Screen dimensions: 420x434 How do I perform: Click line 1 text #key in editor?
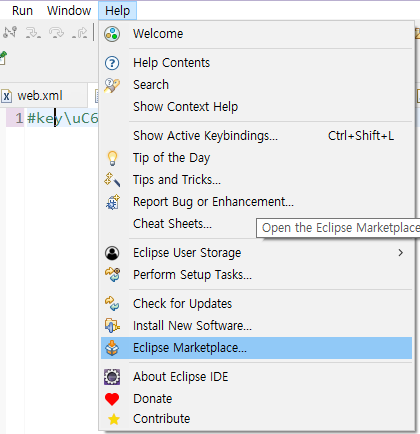45,118
